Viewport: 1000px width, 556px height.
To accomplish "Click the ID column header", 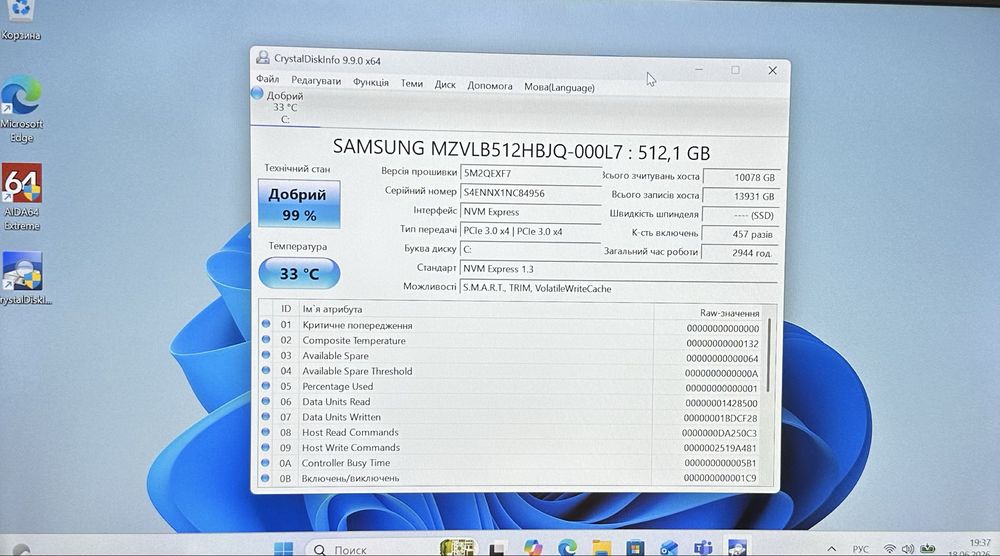I will coord(286,309).
